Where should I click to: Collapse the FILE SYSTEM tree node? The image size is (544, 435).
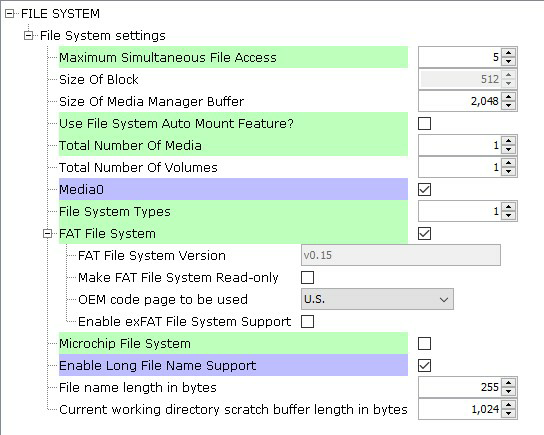[x=9, y=14]
